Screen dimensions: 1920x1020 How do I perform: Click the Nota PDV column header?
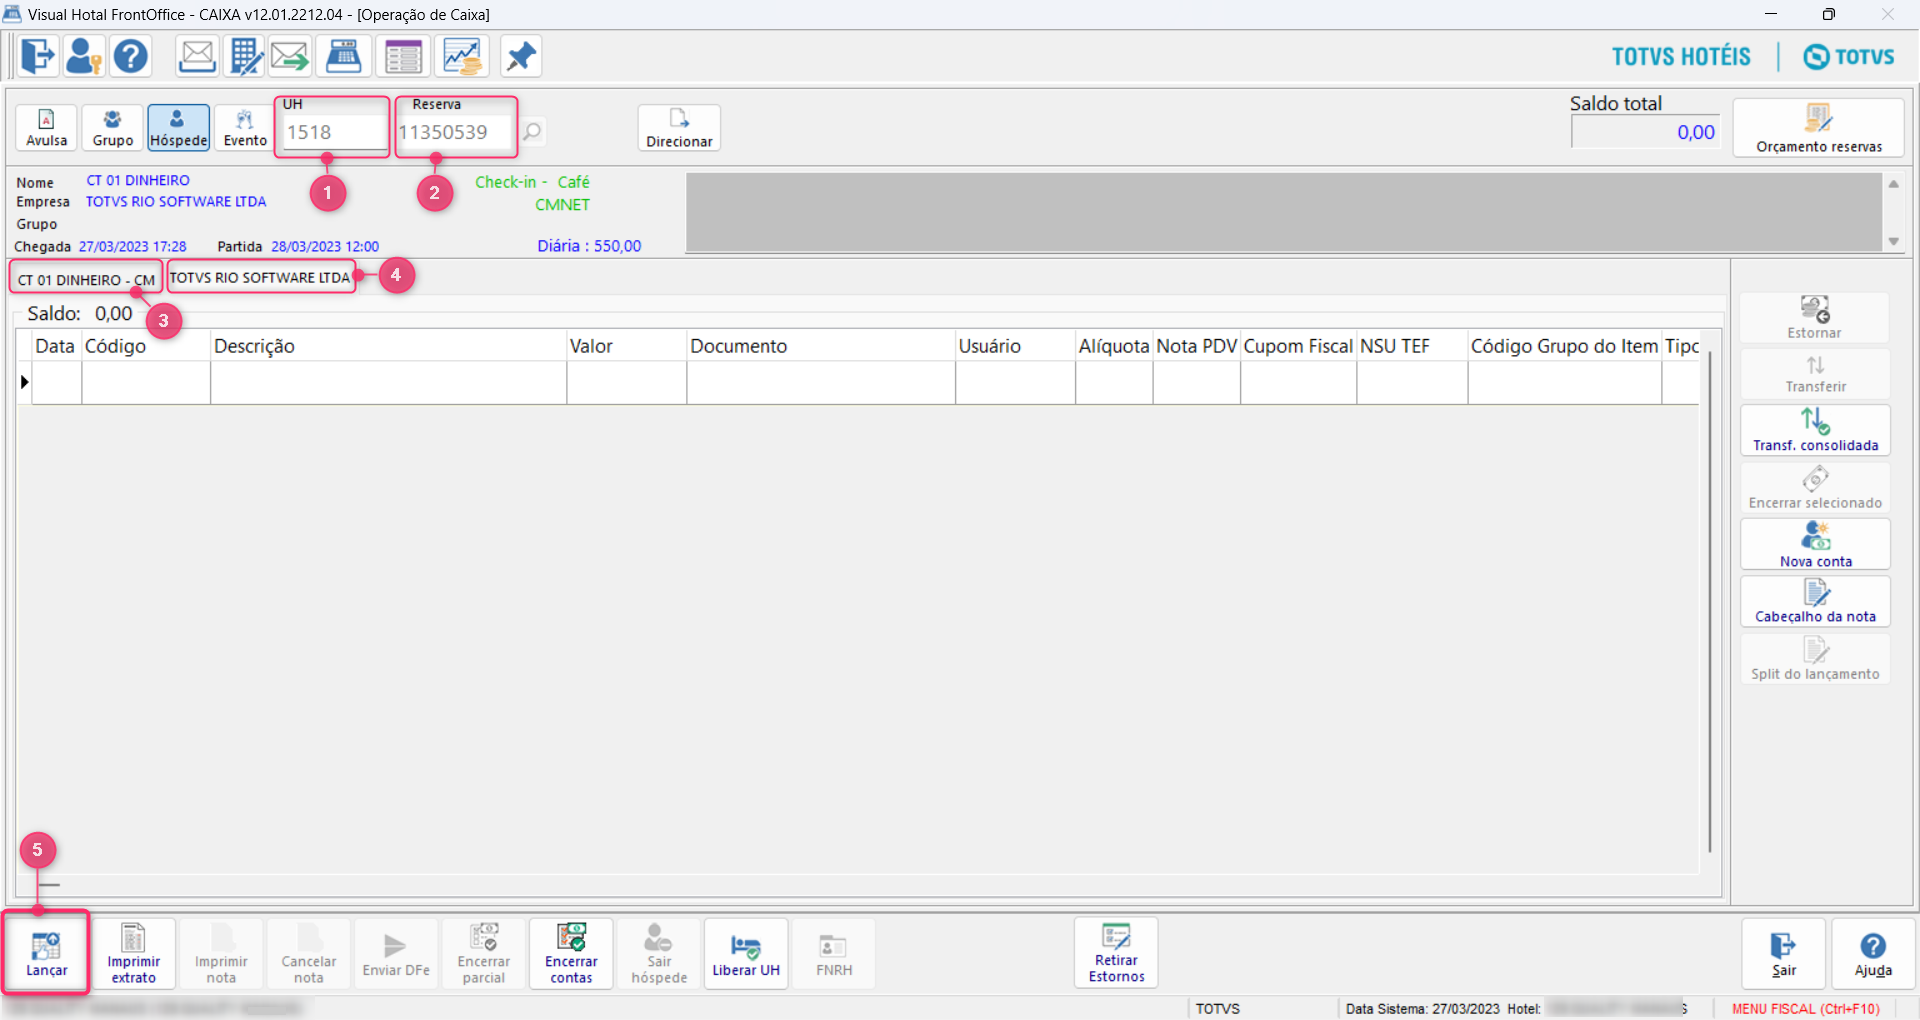coord(1197,346)
